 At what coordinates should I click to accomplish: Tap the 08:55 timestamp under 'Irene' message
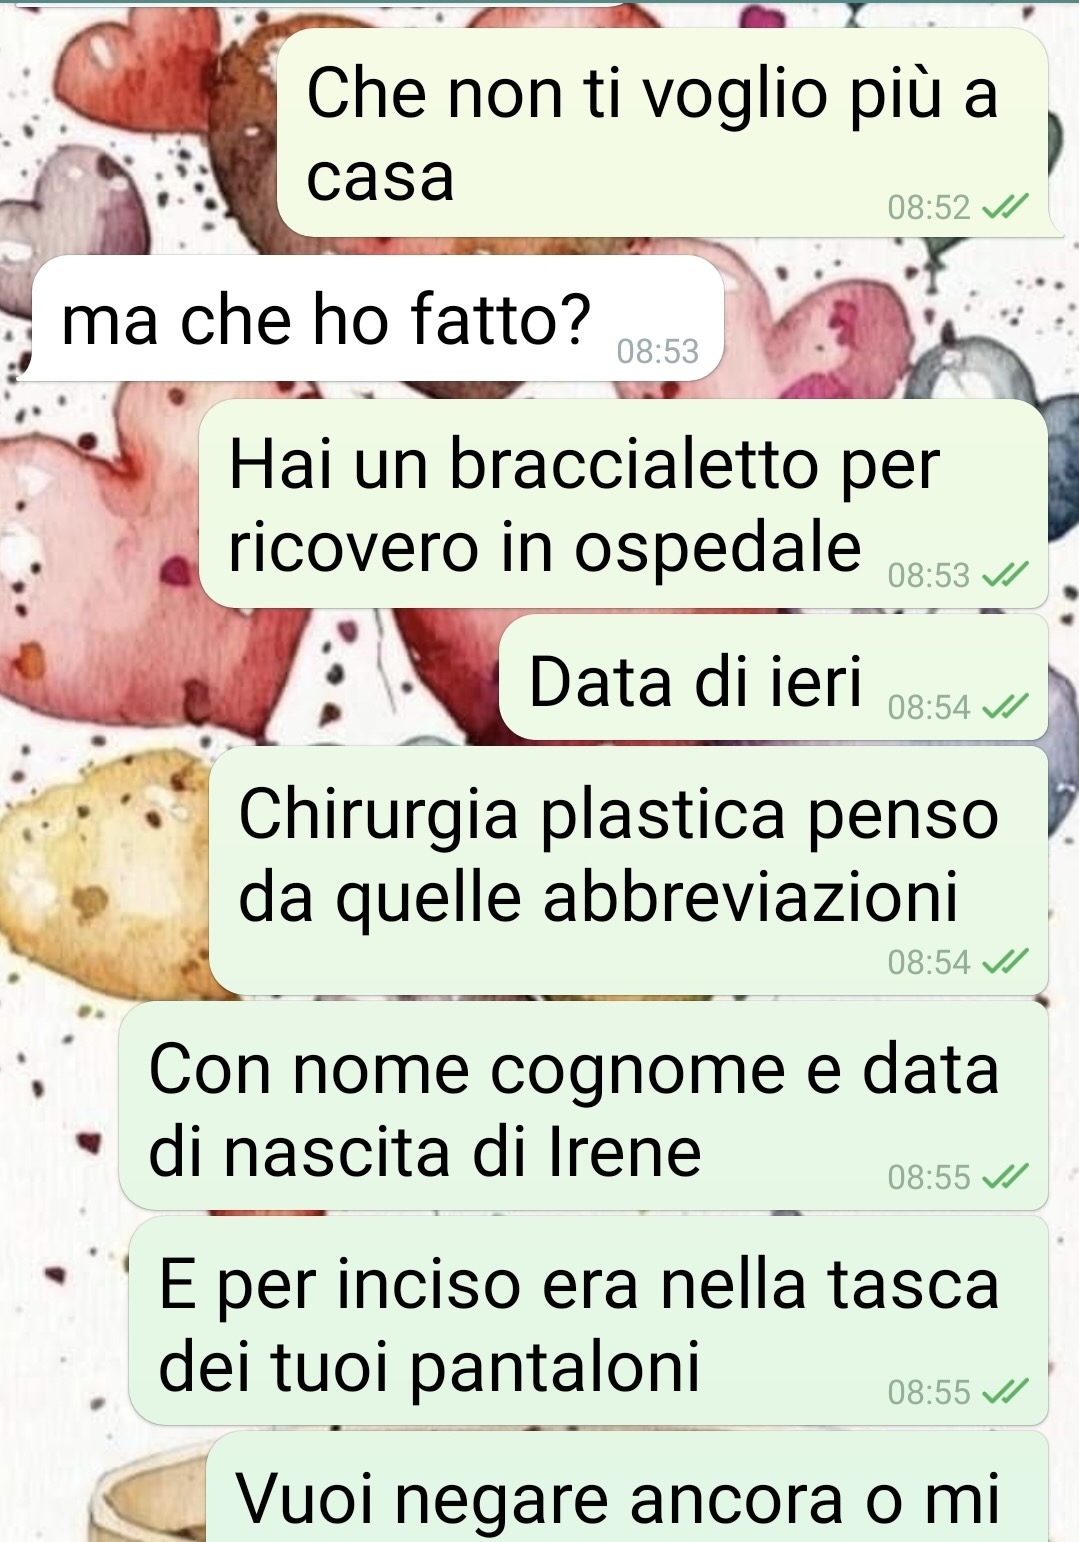tap(929, 1177)
